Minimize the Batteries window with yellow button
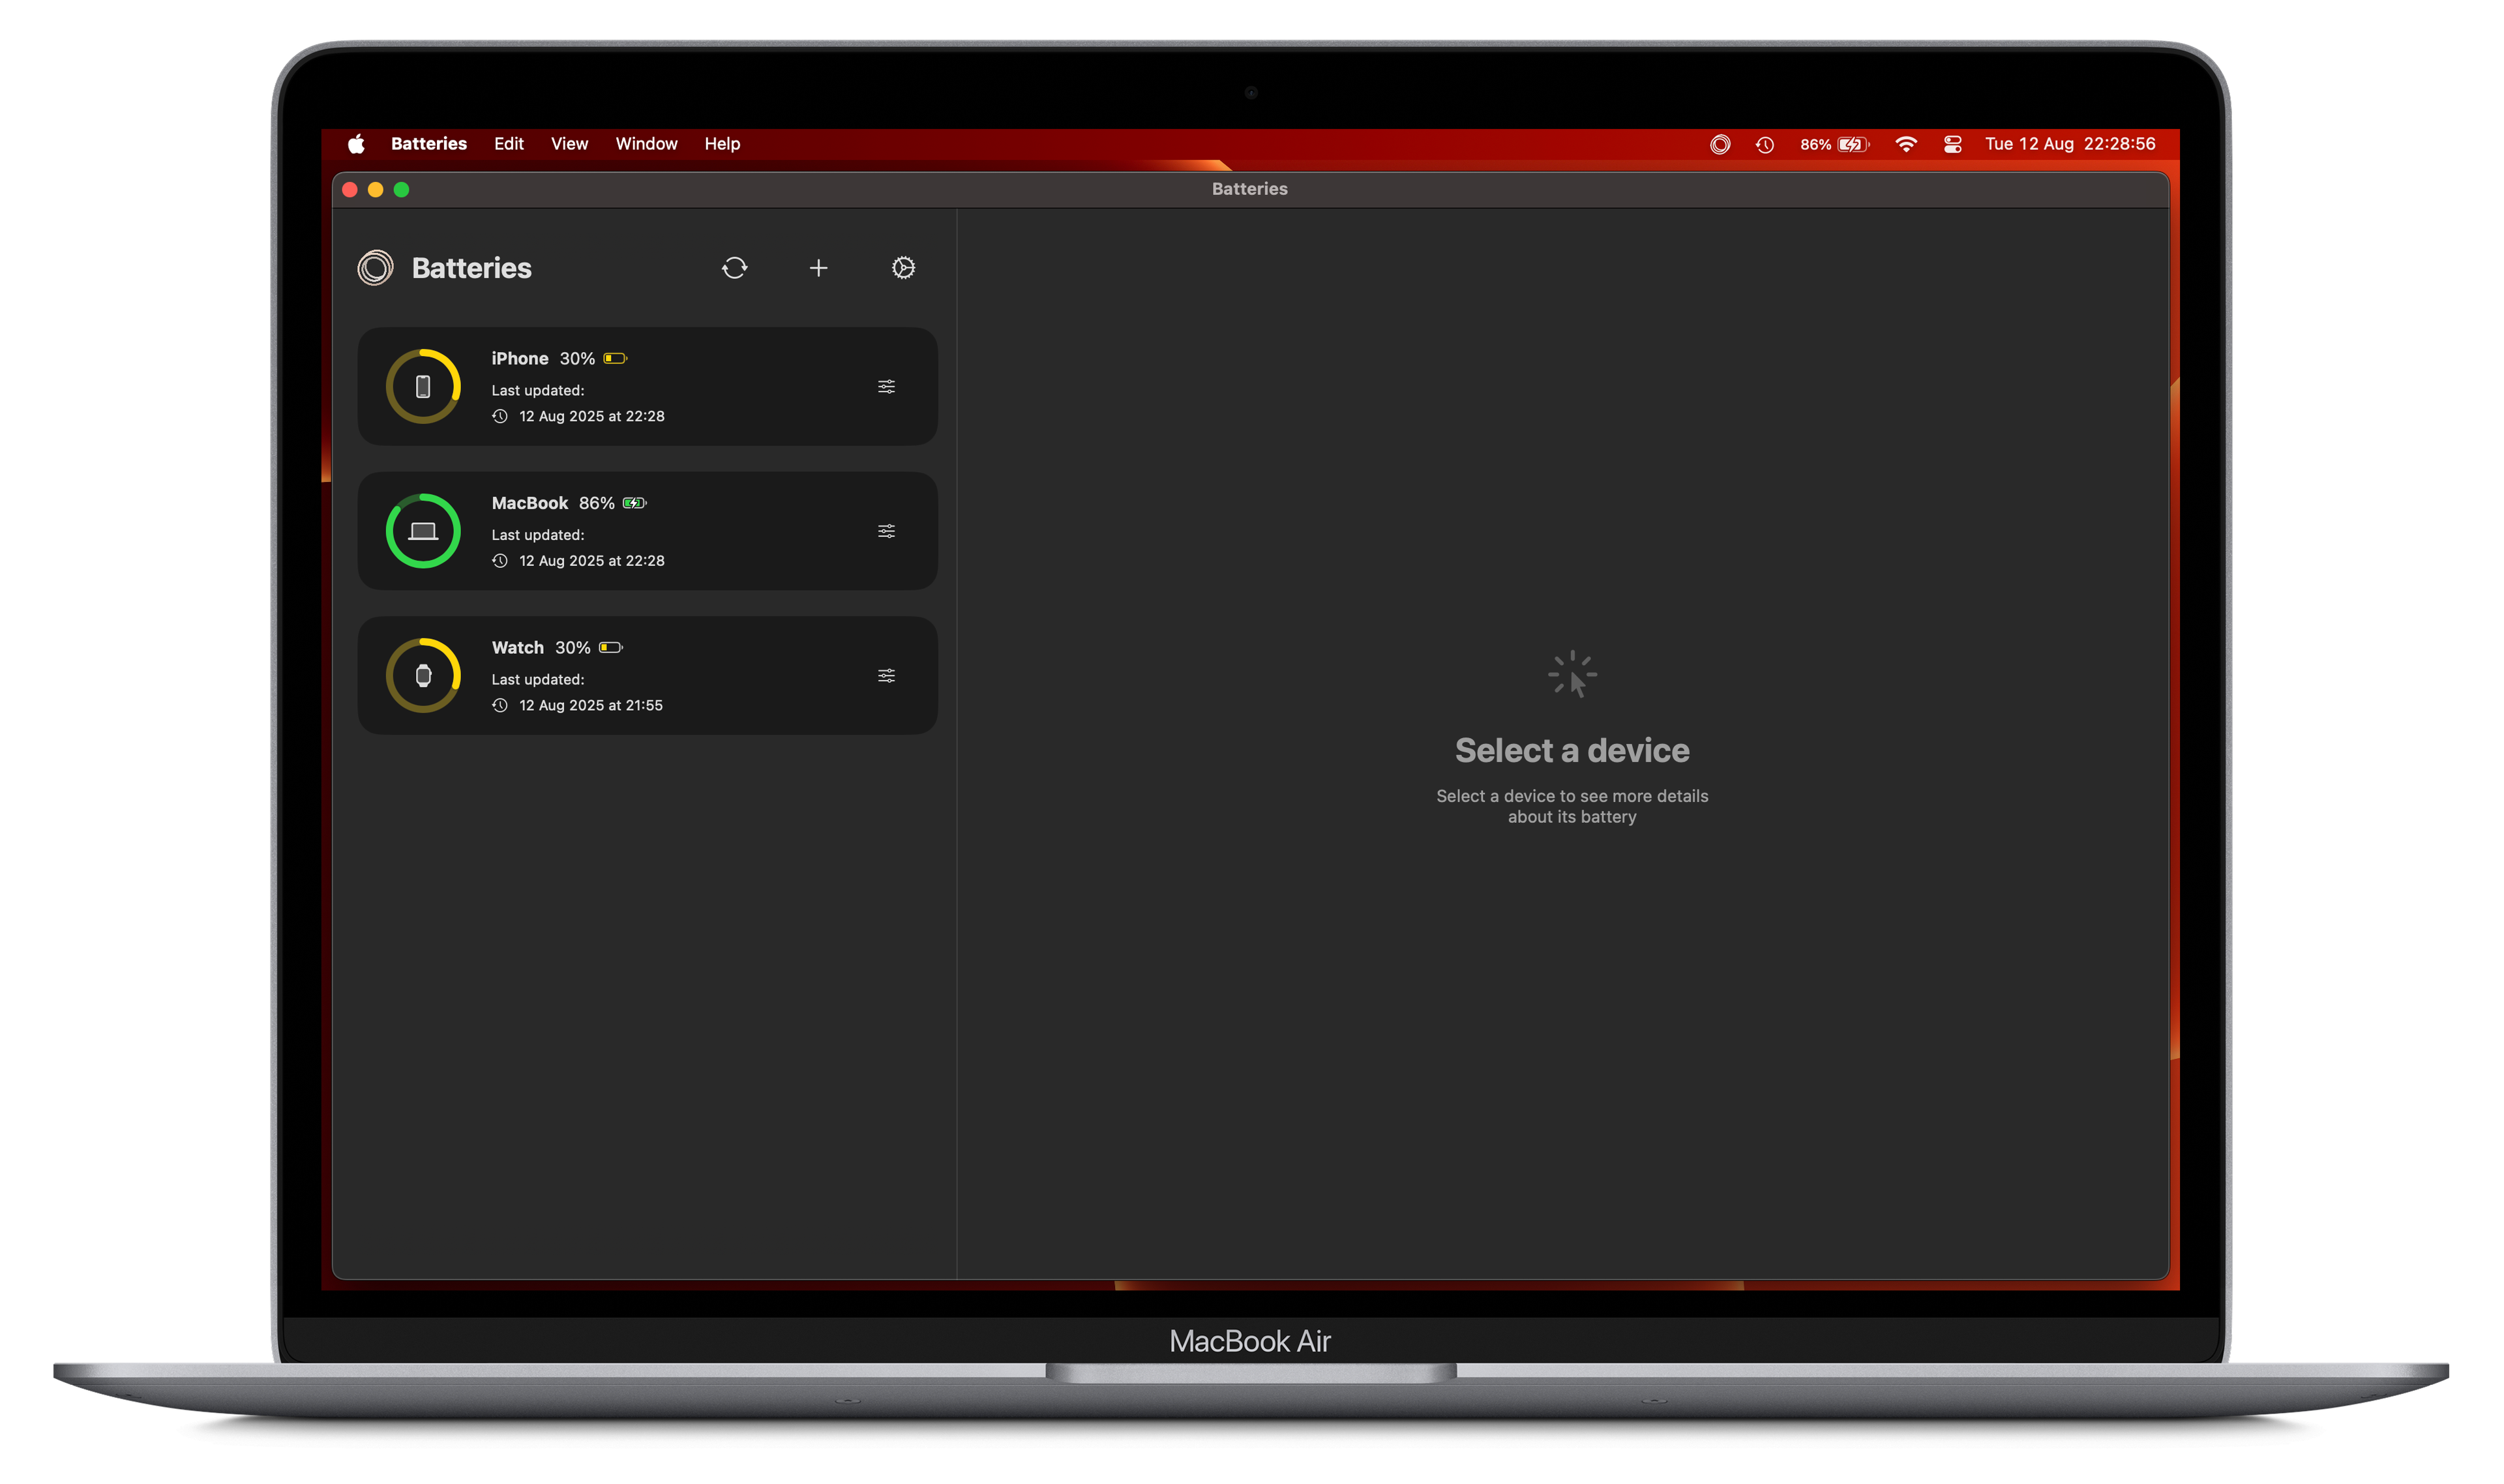The image size is (2504, 1484). coord(375,189)
